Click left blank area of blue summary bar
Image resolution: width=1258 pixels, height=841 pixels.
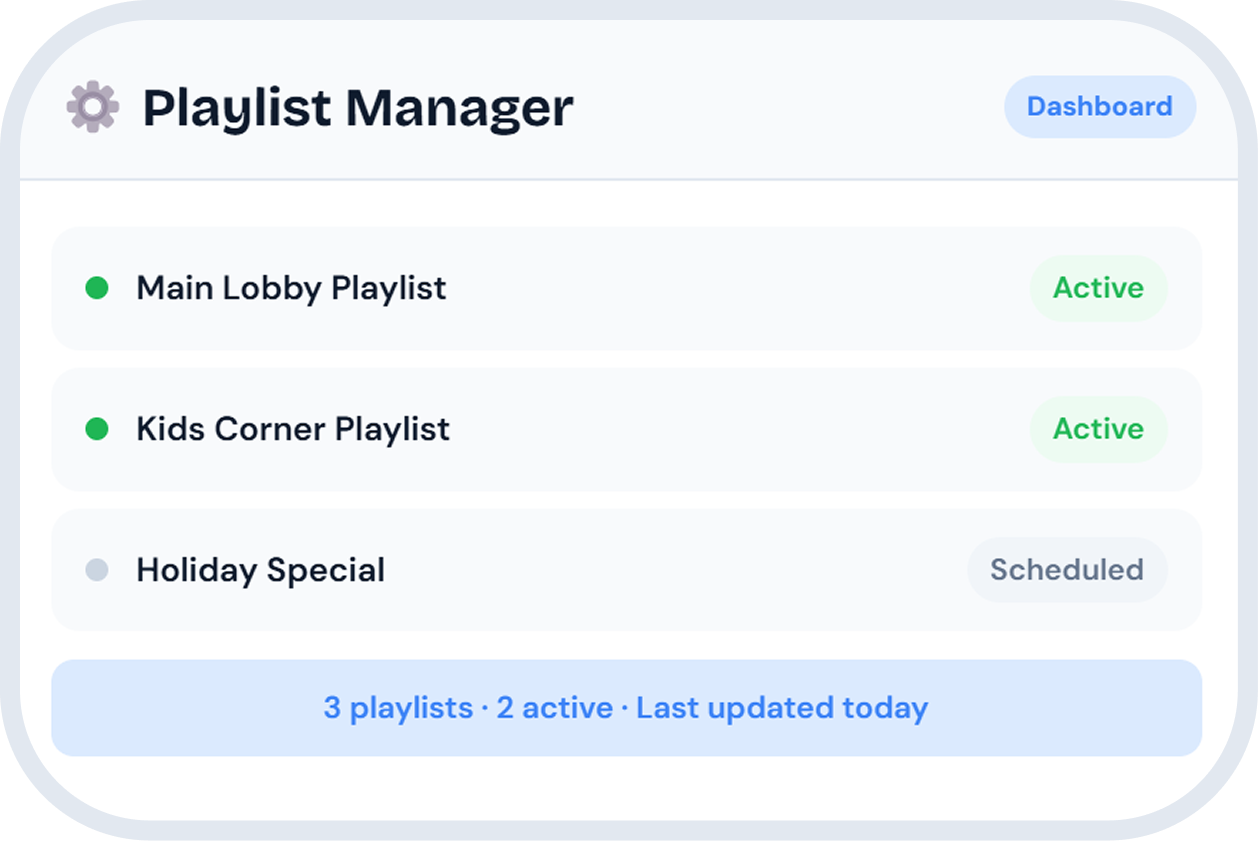point(180,709)
